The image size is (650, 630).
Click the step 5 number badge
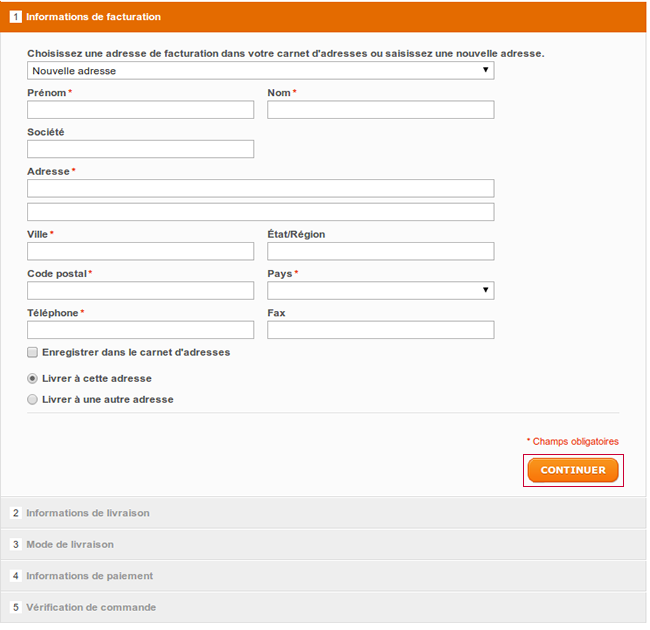point(15,607)
